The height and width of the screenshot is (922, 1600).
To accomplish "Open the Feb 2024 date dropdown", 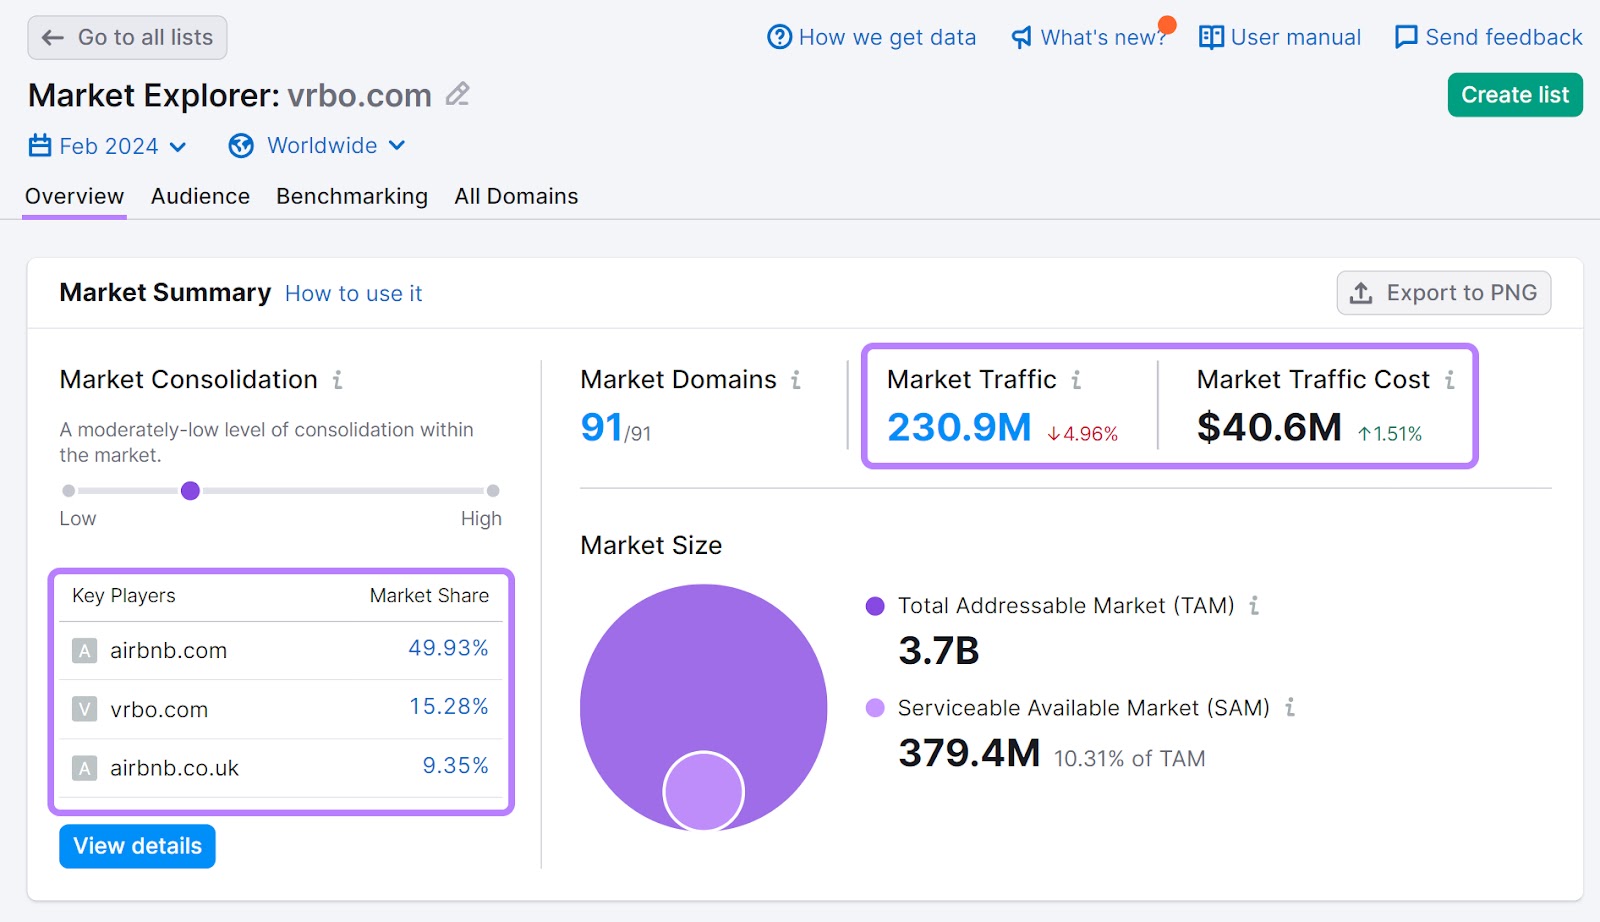I will (108, 146).
